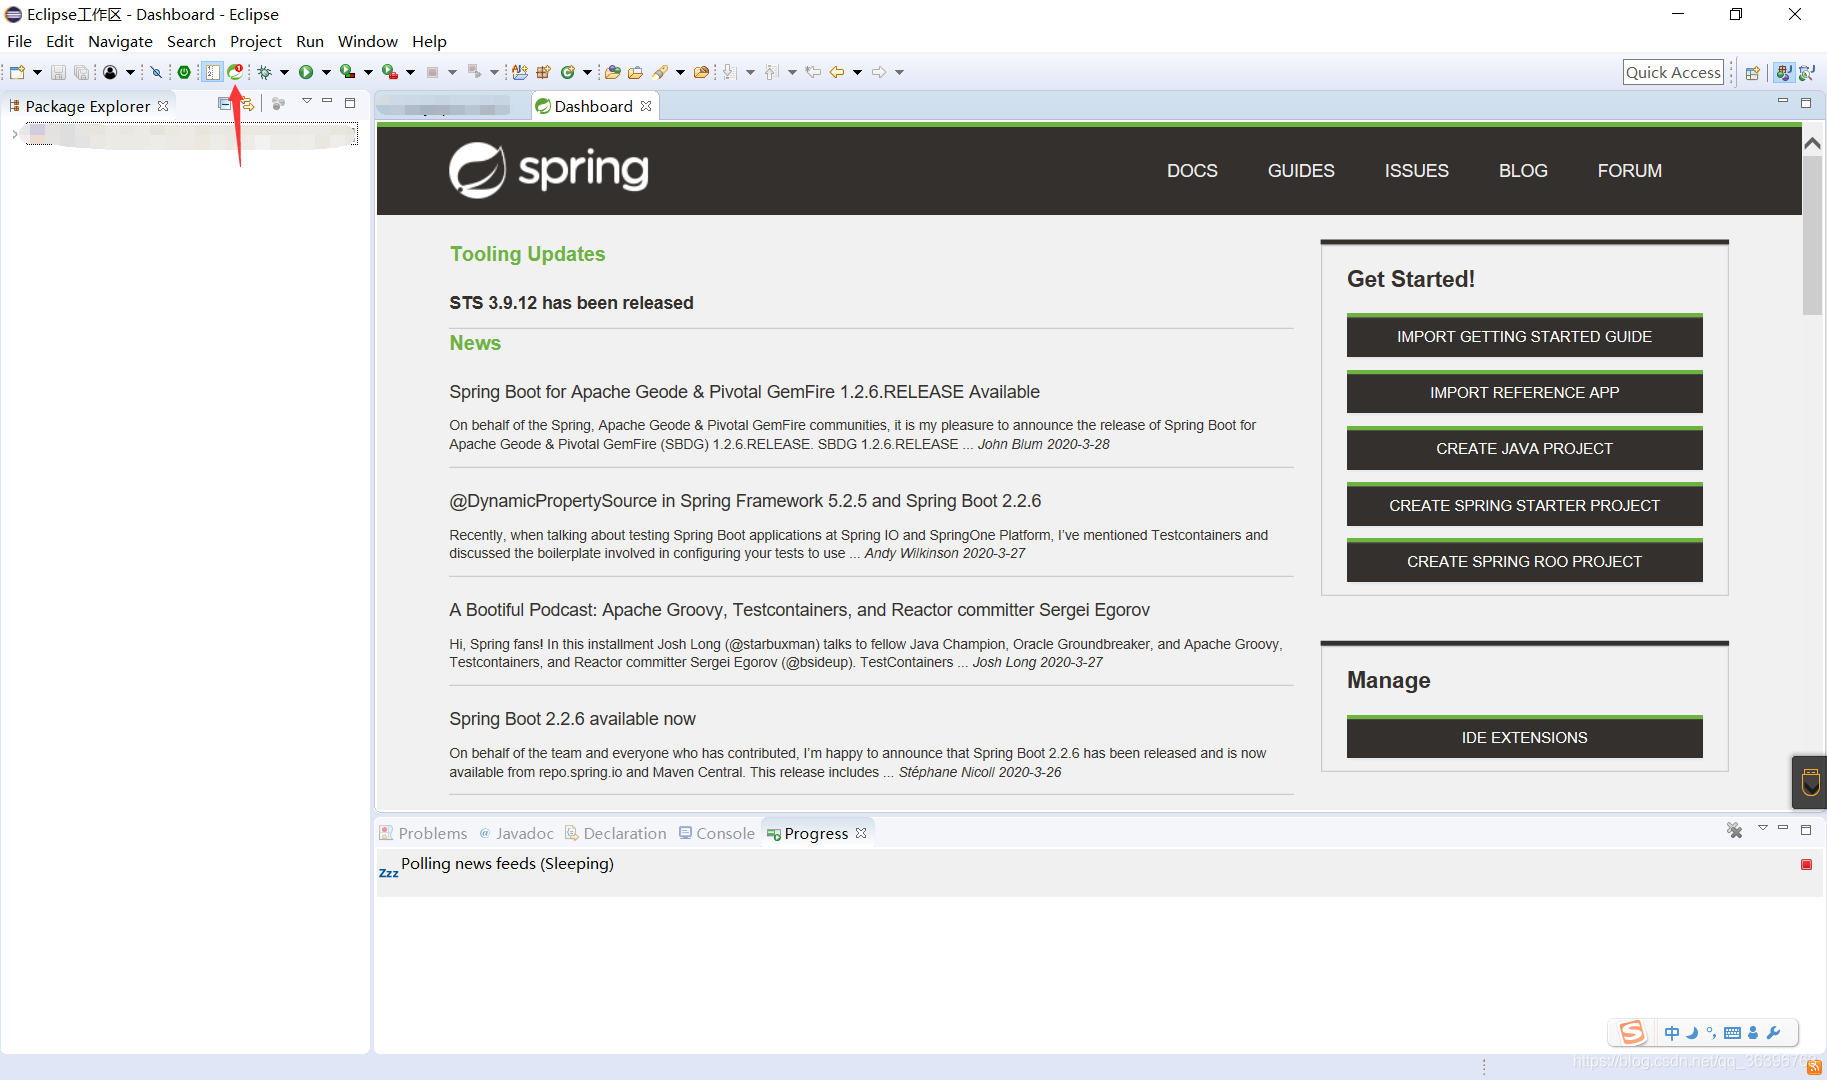Image resolution: width=1827 pixels, height=1080 pixels.
Task: Open the Search dropdown arrow
Action: 680,72
